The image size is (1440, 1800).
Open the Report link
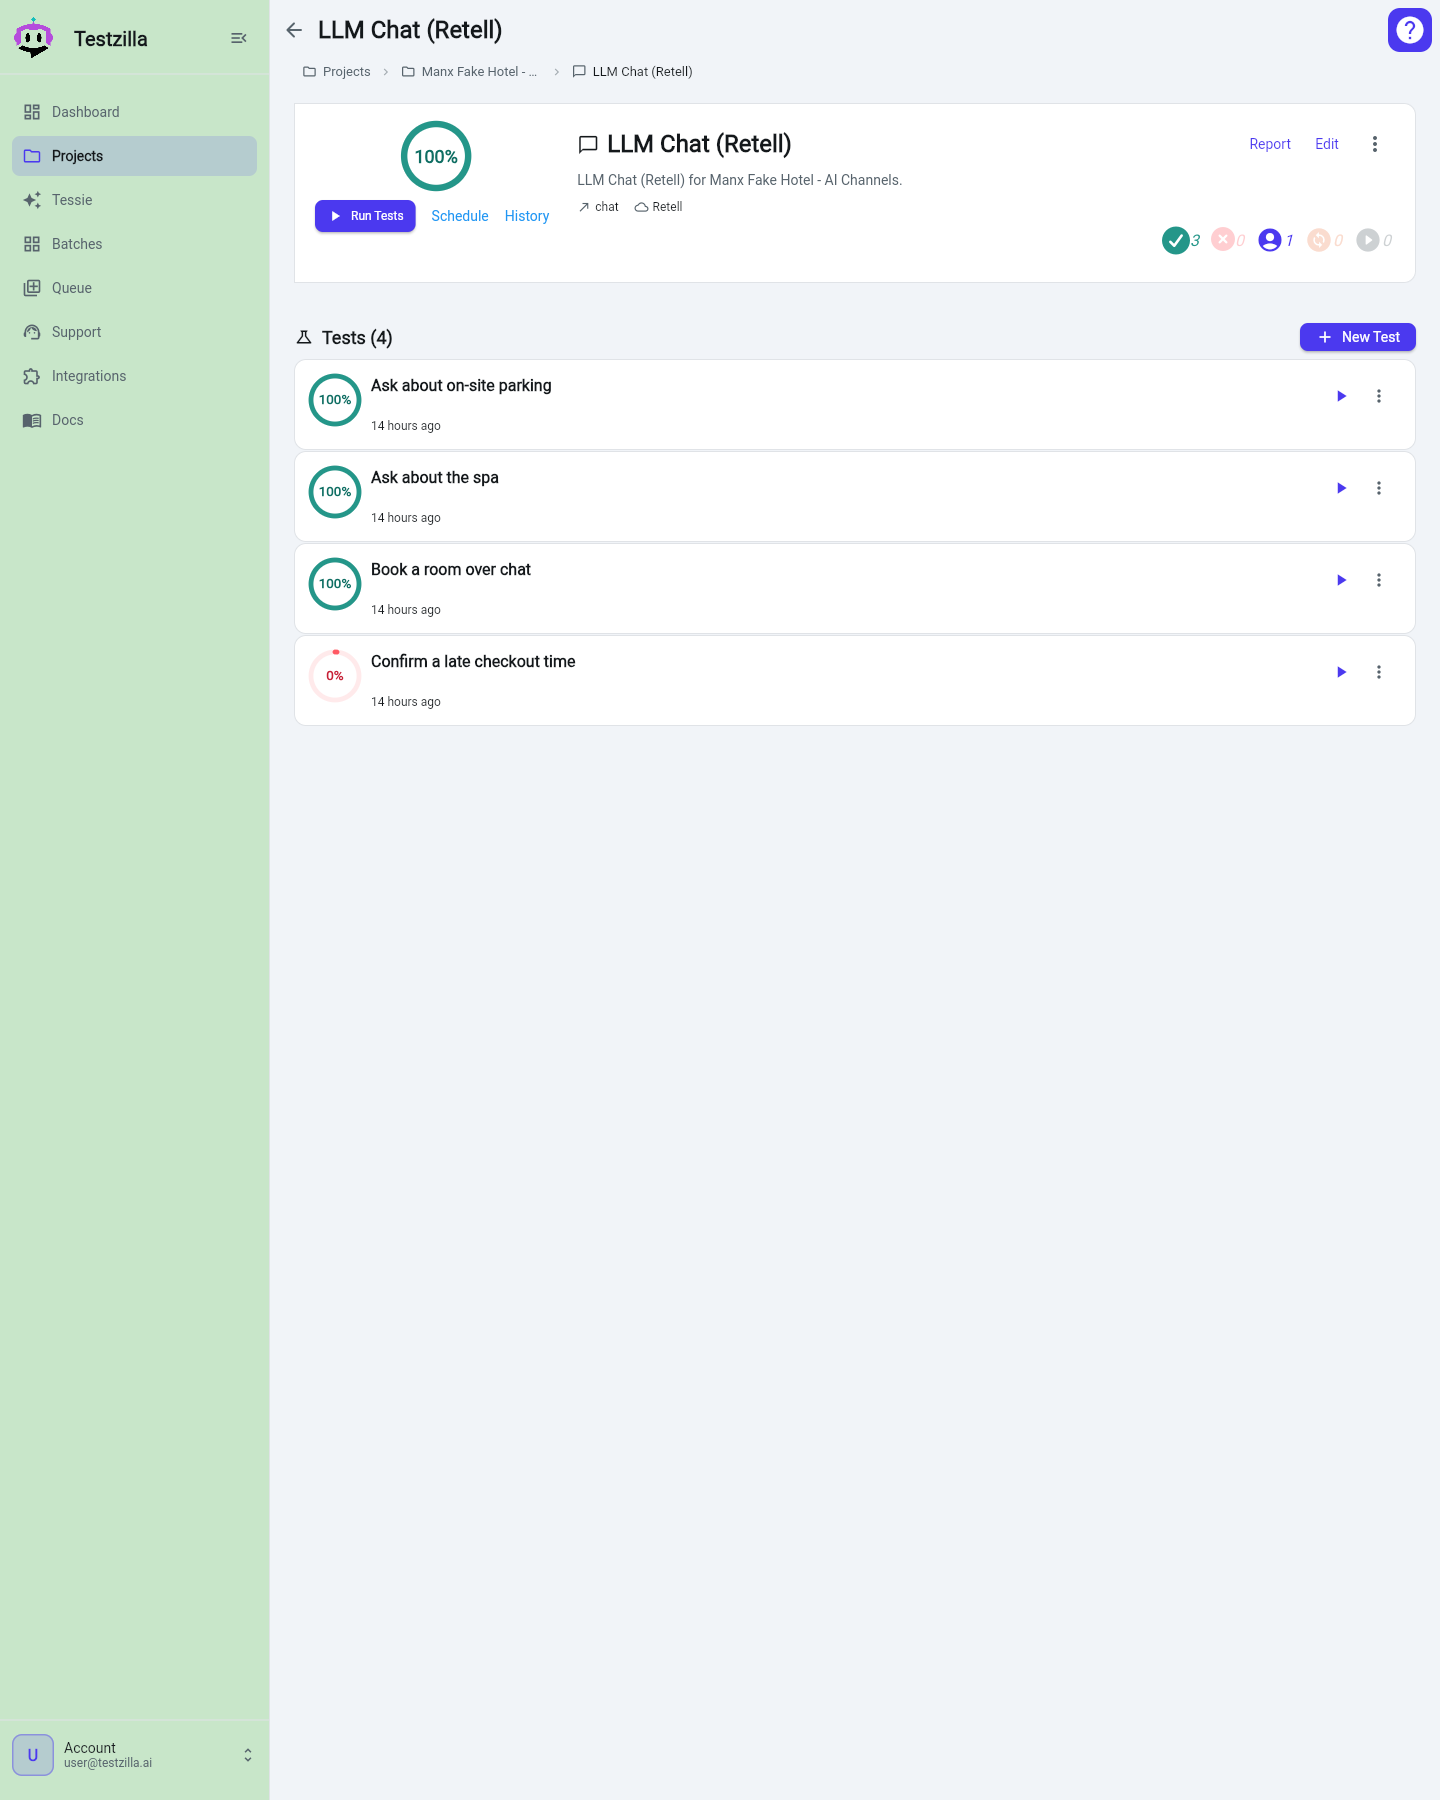click(1270, 144)
